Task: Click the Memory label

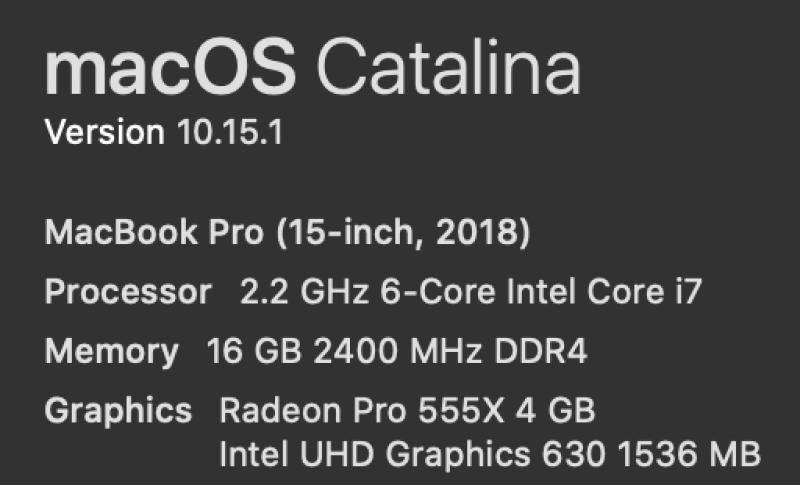Action: 112,352
